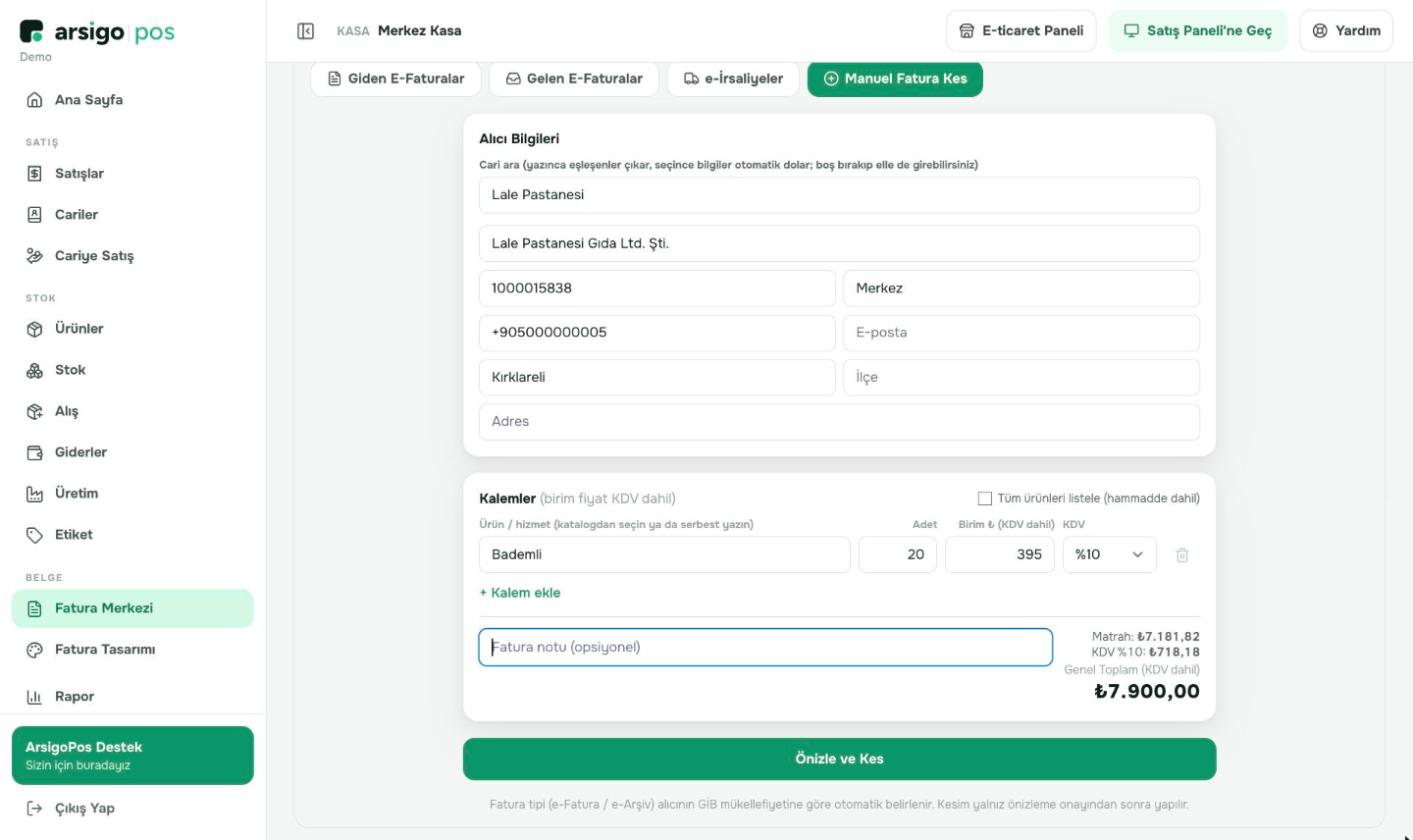The width and height of the screenshot is (1413, 840).
Task: Edit the company title Lale Pastanesi Gıda Ltd. Şti.
Action: [840, 243]
